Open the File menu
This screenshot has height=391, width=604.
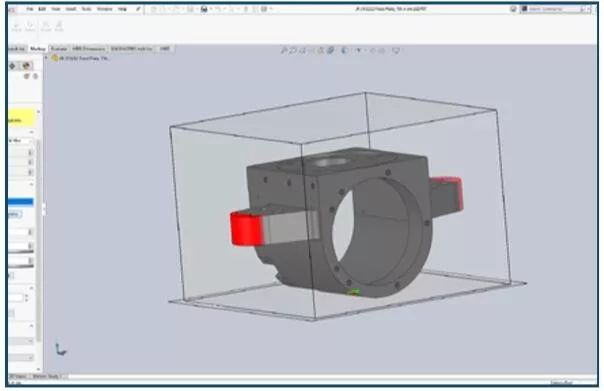30,9
